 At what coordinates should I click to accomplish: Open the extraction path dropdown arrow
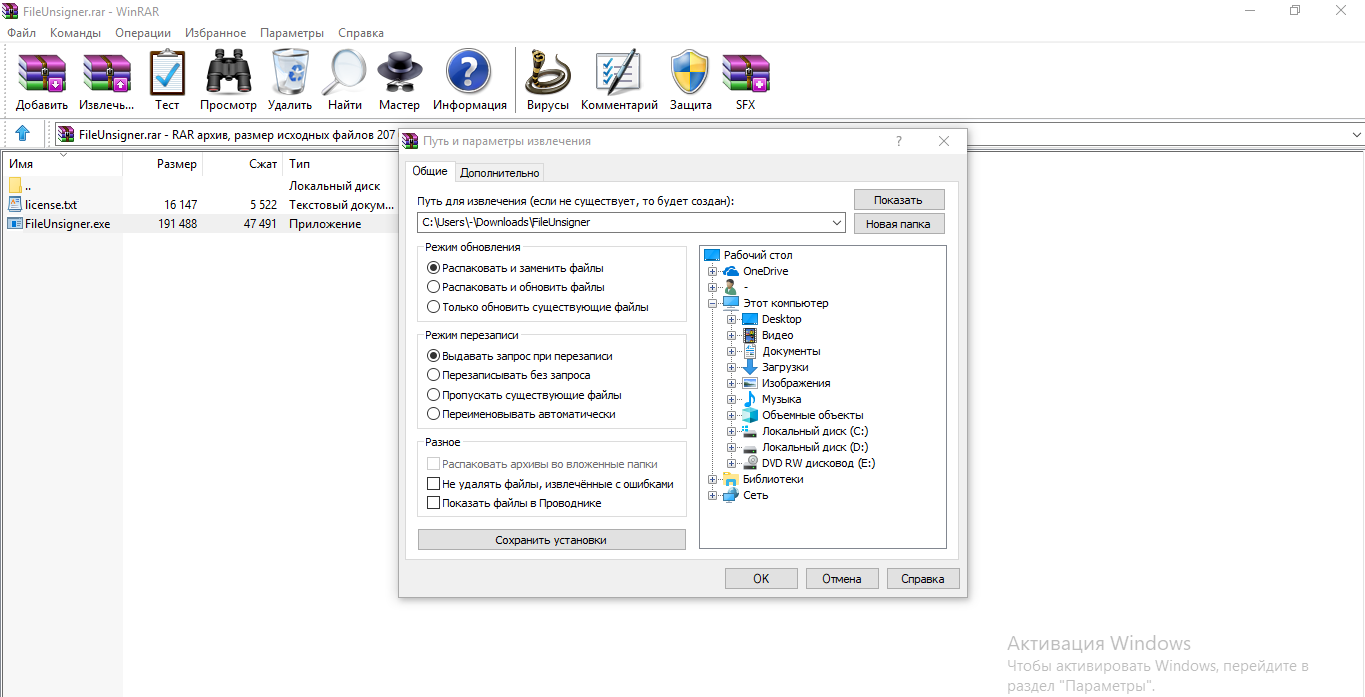836,223
